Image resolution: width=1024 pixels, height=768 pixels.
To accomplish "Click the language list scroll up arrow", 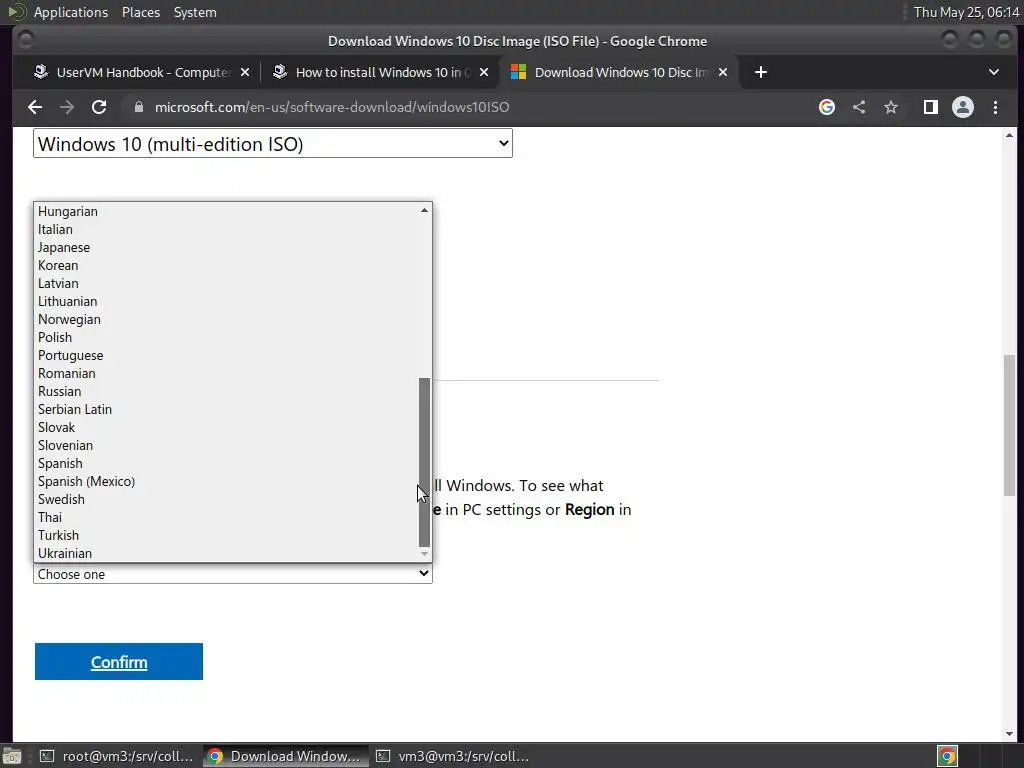I will click(424, 210).
